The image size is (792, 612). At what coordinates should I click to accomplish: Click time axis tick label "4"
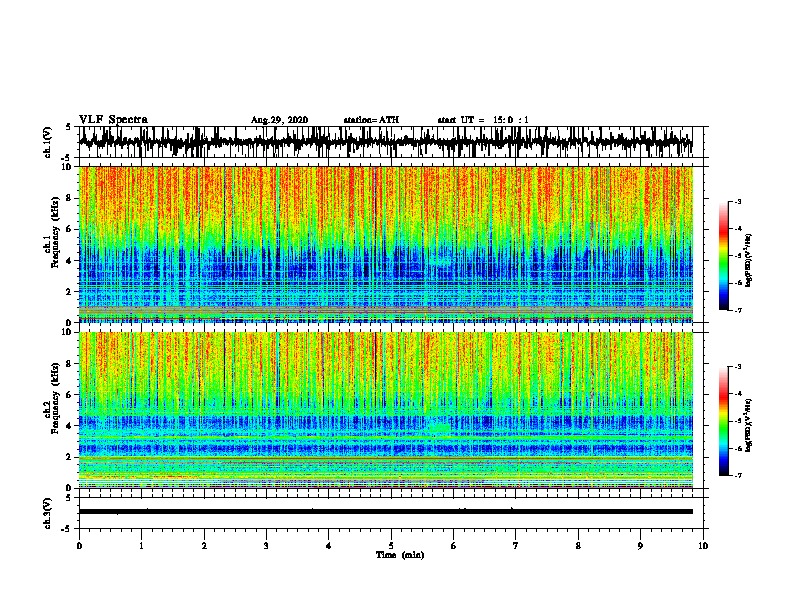329,546
